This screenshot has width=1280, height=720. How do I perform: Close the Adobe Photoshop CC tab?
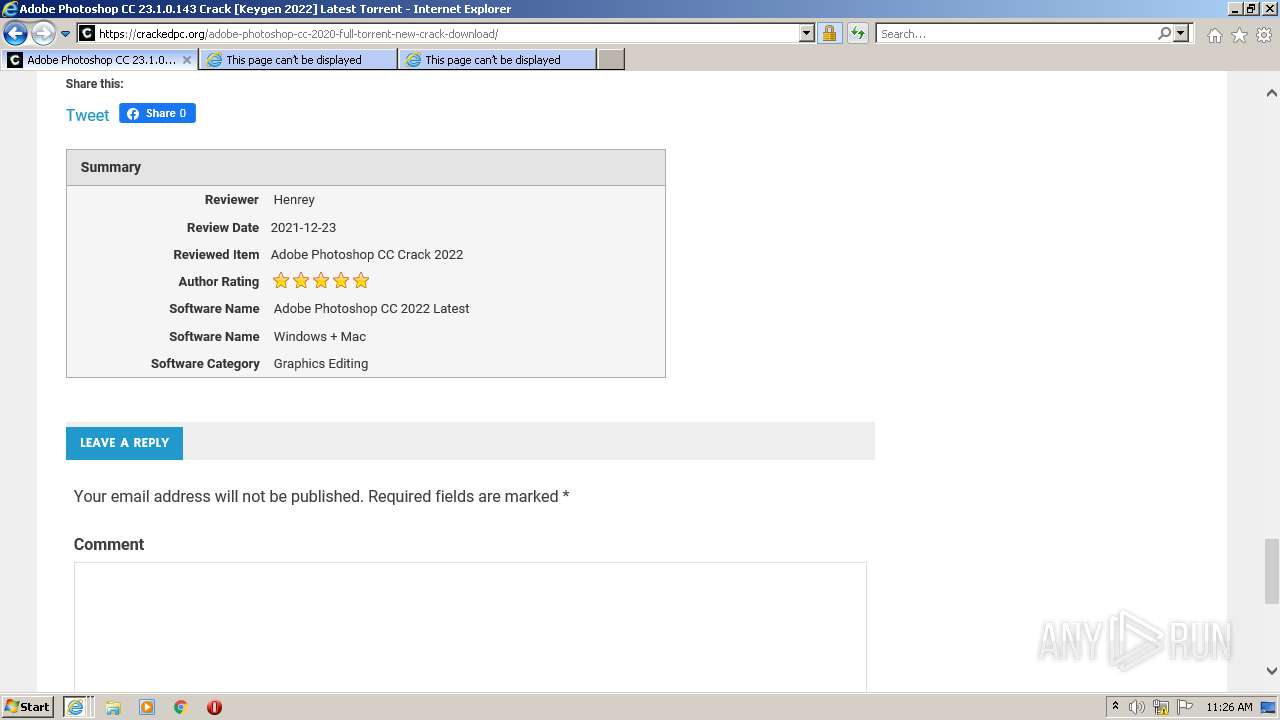(187, 60)
